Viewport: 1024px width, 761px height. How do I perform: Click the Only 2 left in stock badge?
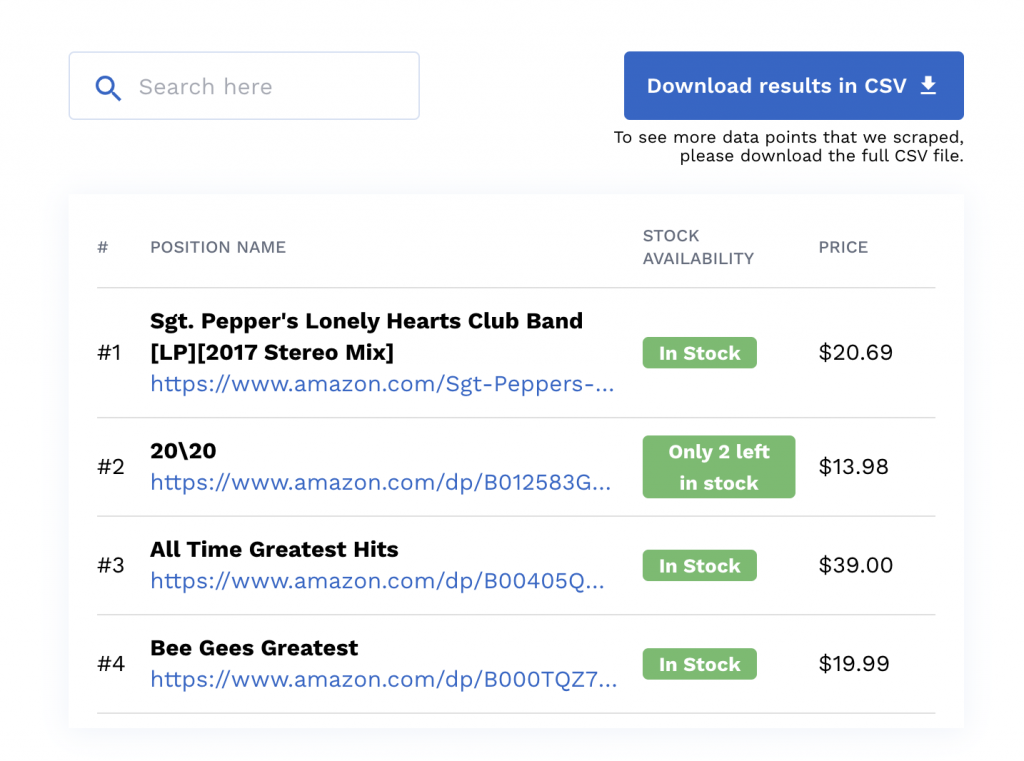718,466
